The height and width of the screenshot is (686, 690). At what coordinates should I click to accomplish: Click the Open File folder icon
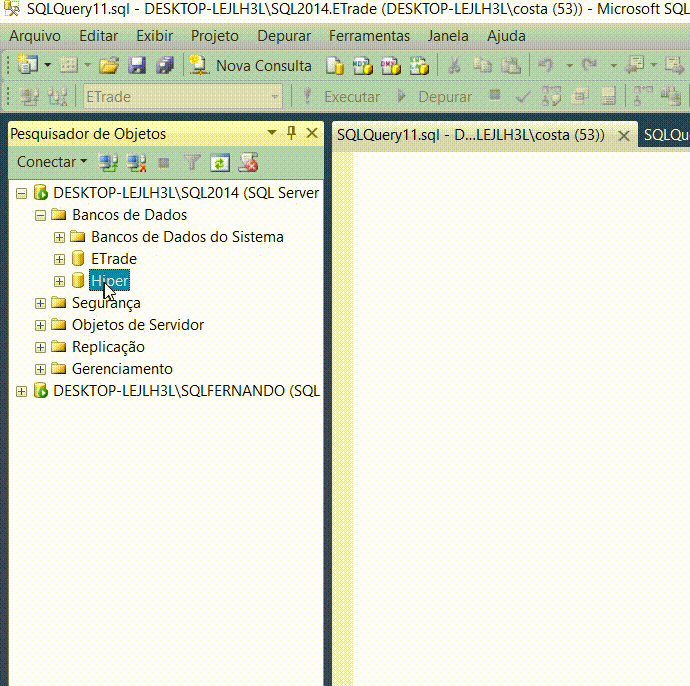point(109,66)
